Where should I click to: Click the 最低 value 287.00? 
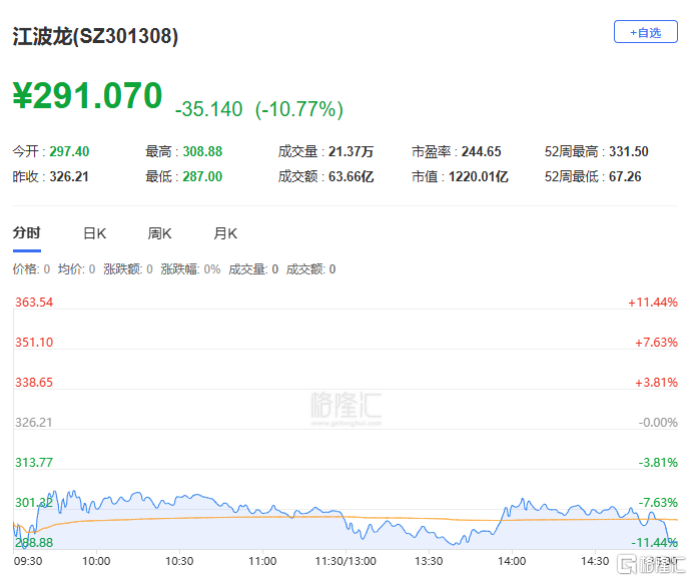203,177
